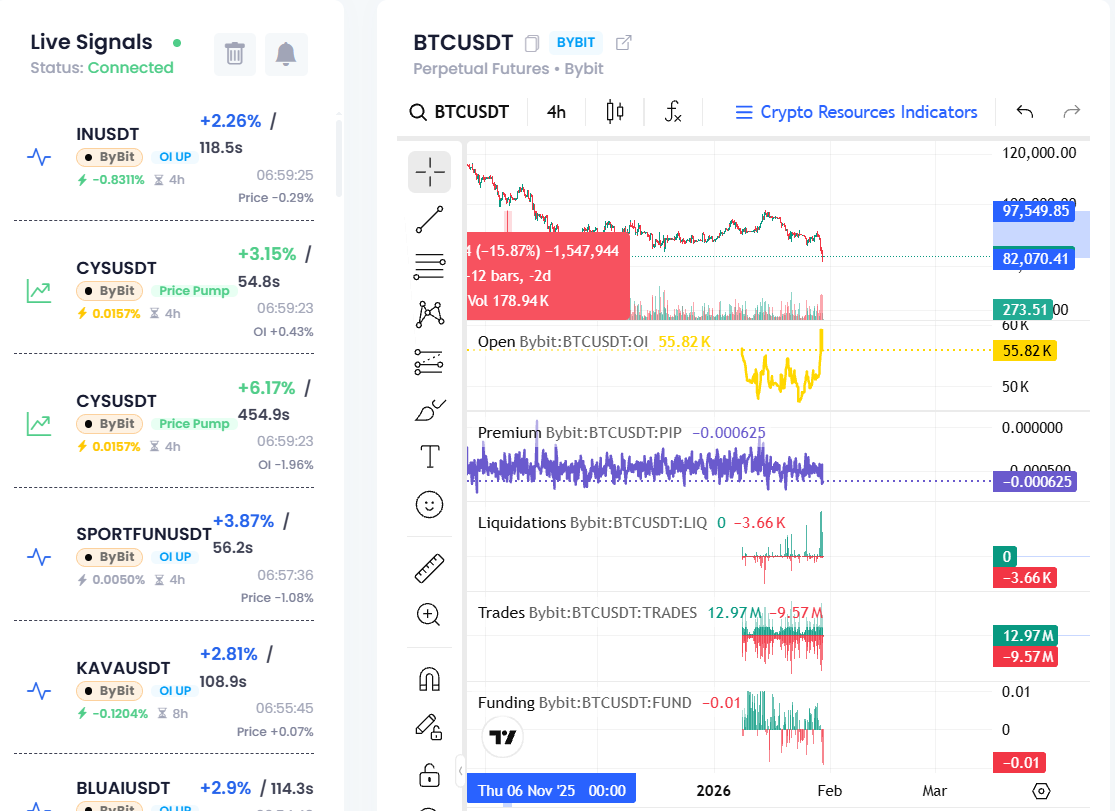The width and height of the screenshot is (1115, 811).
Task: Click the pulse icon beside KAVAUSDT
Action: point(39,691)
